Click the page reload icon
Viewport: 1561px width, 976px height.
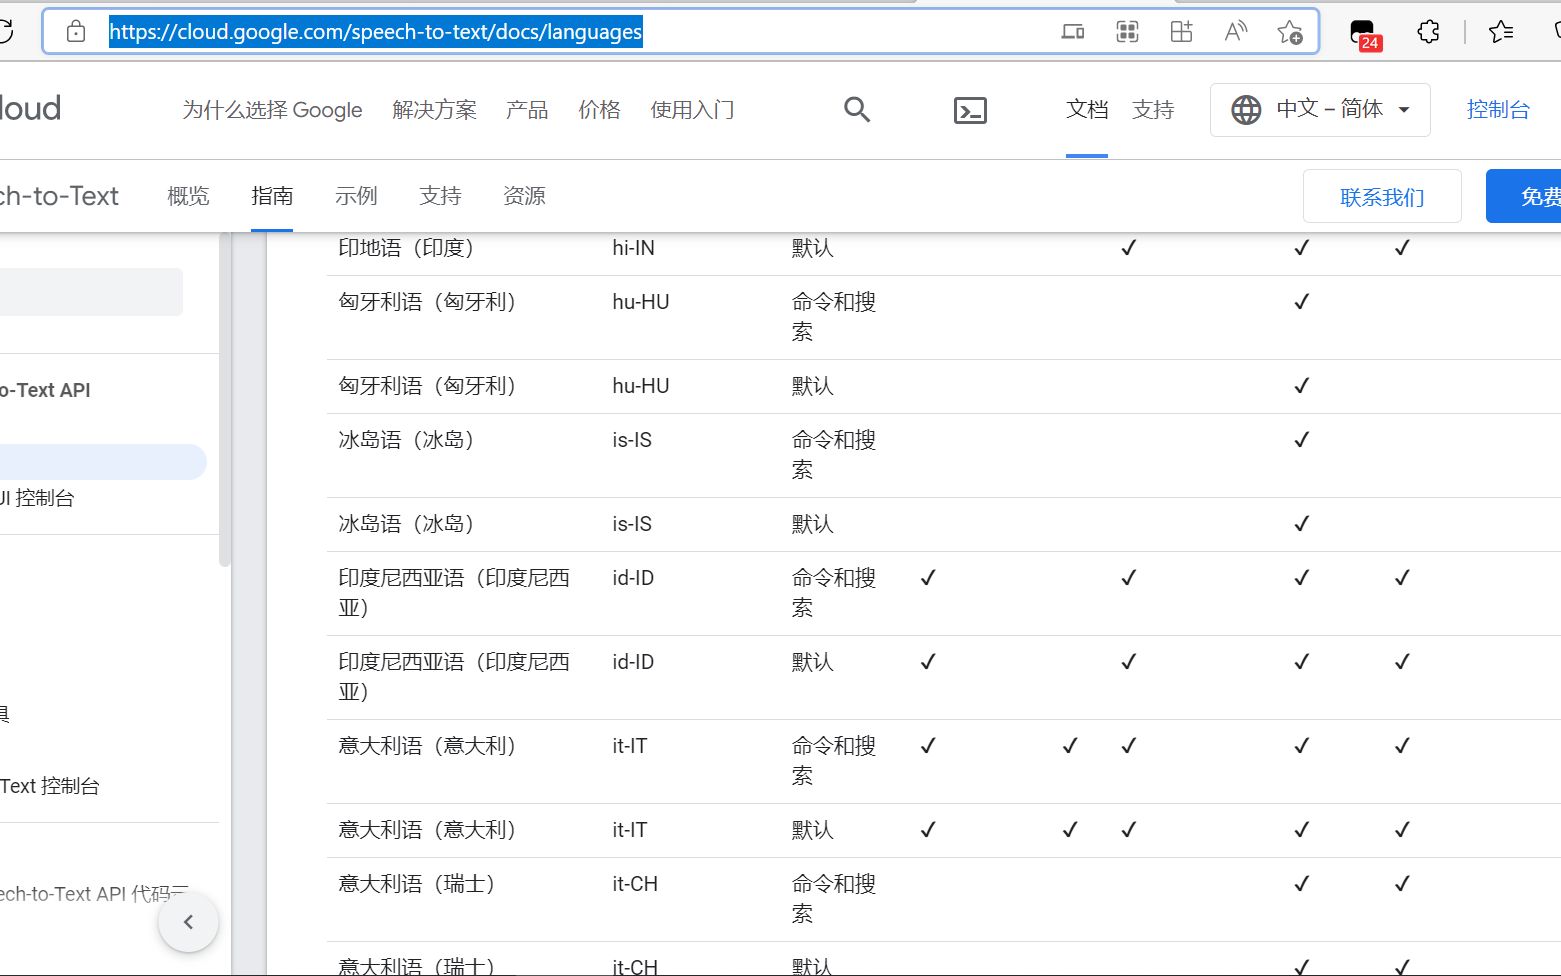pyautogui.click(x=5, y=32)
